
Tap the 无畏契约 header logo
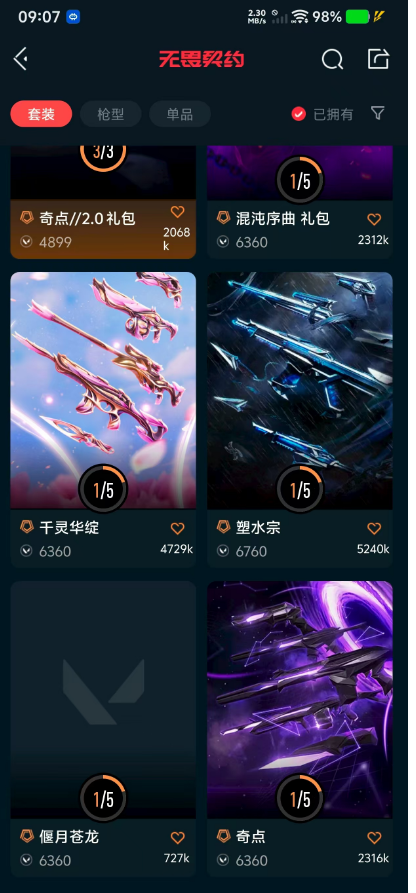click(x=202, y=59)
